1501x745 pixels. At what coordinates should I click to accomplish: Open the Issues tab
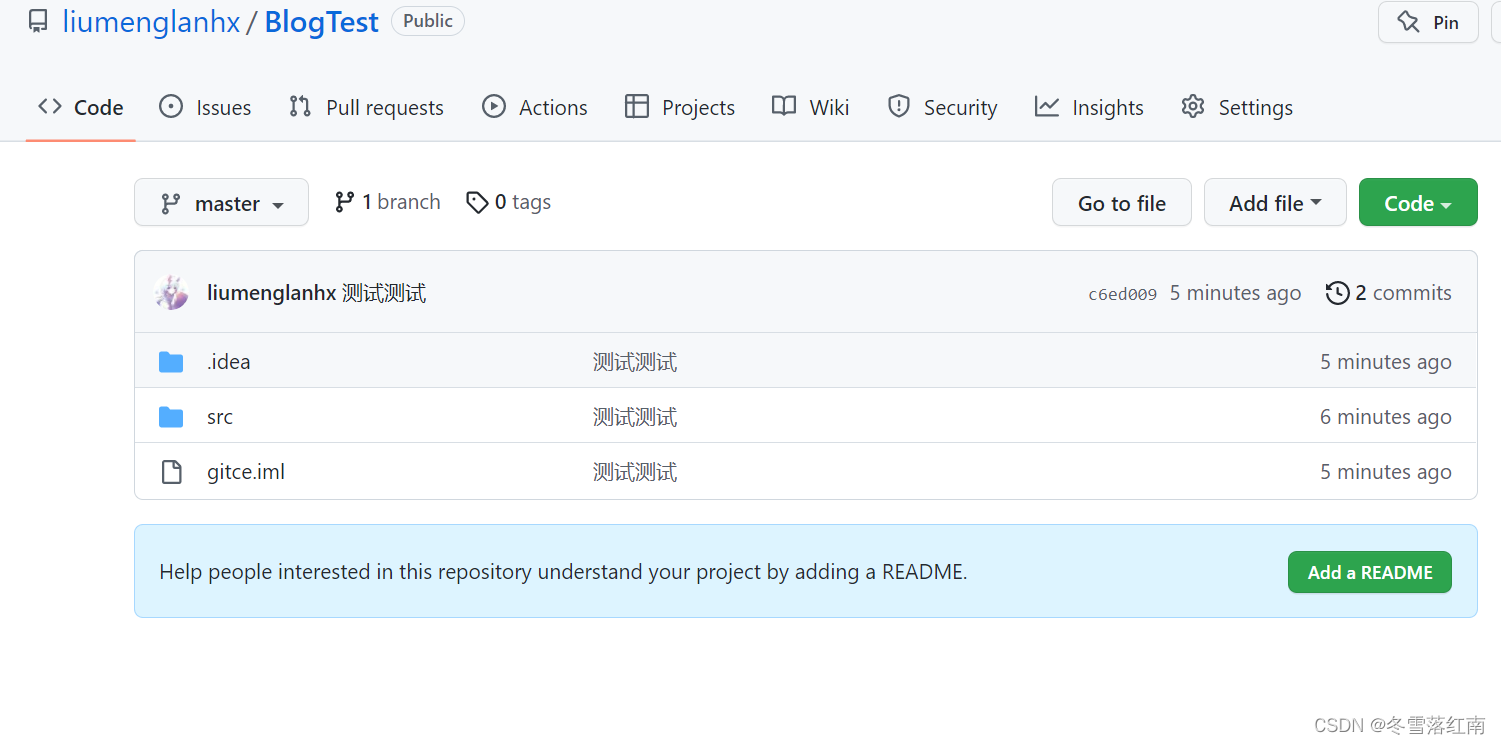[x=205, y=107]
